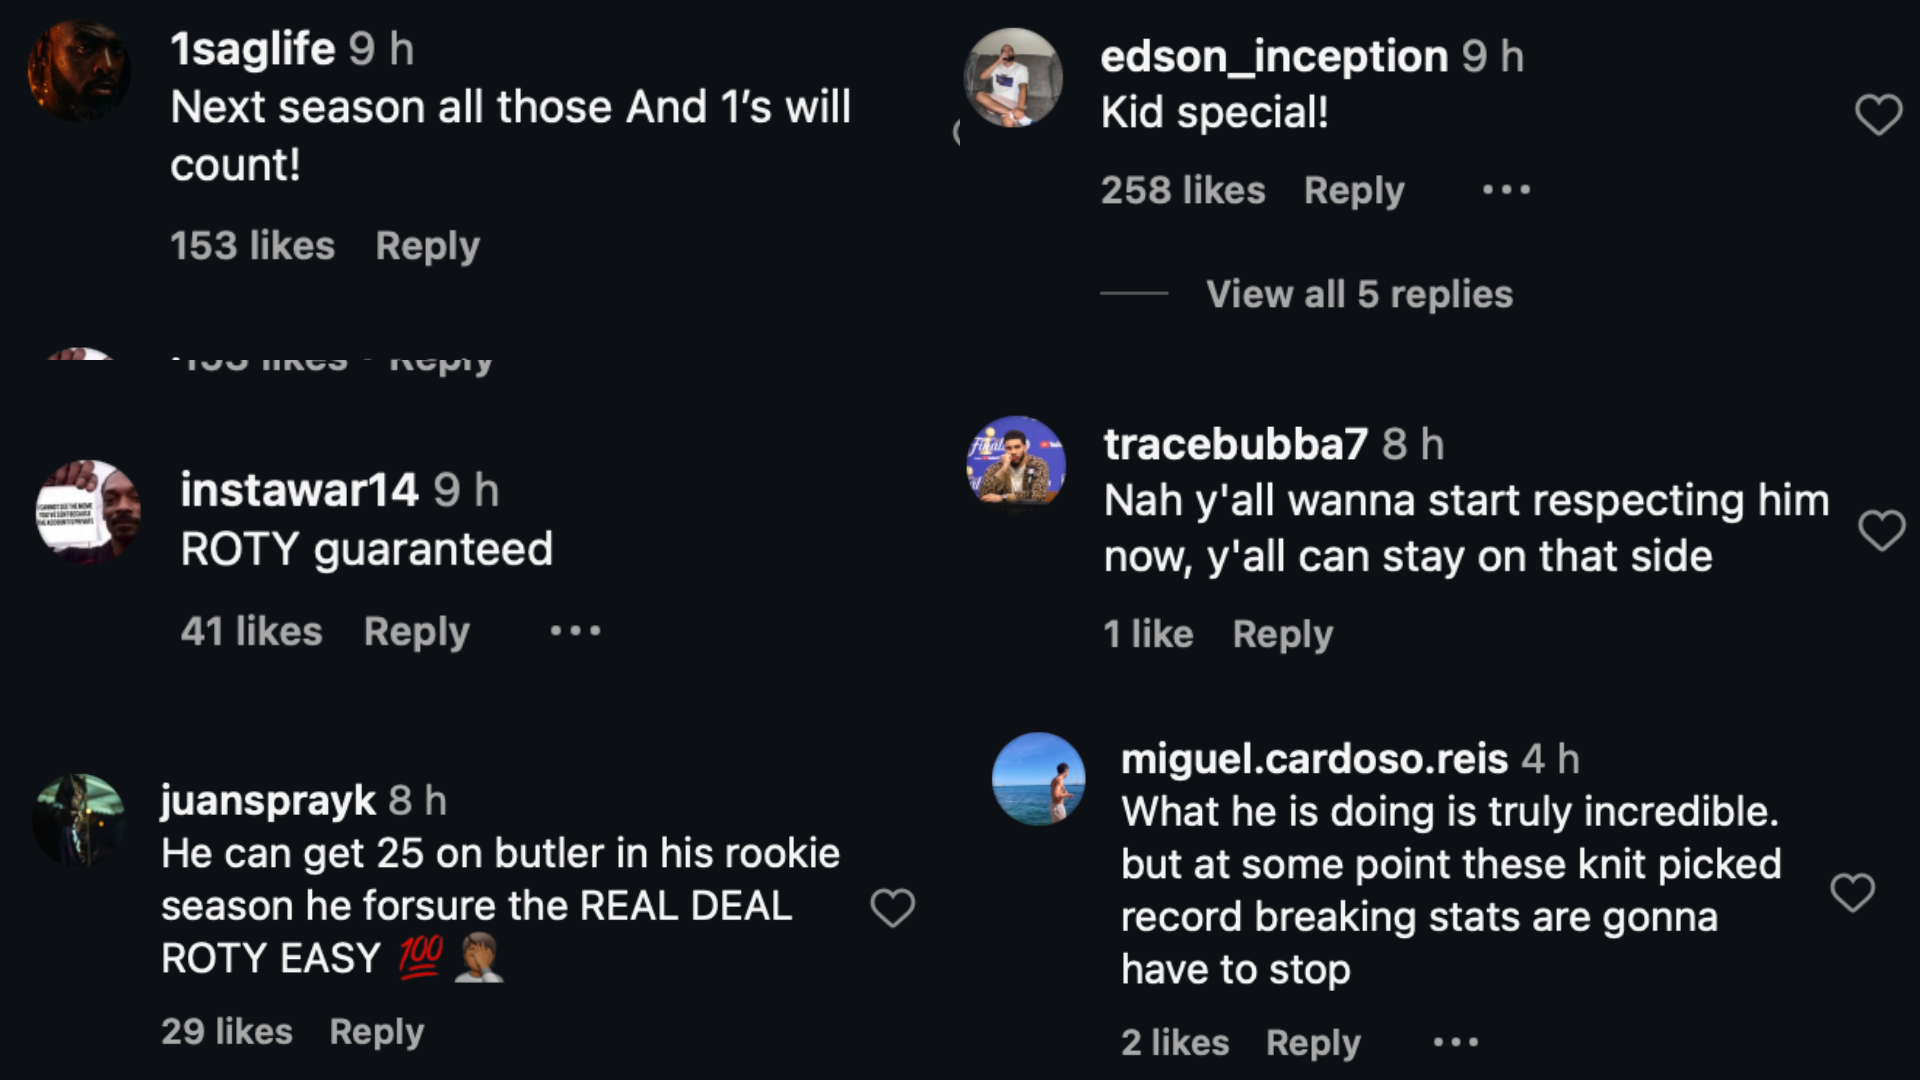Open the three-dot menu on instawar14's comment
The height and width of the screenshot is (1080, 1920).
(x=575, y=631)
